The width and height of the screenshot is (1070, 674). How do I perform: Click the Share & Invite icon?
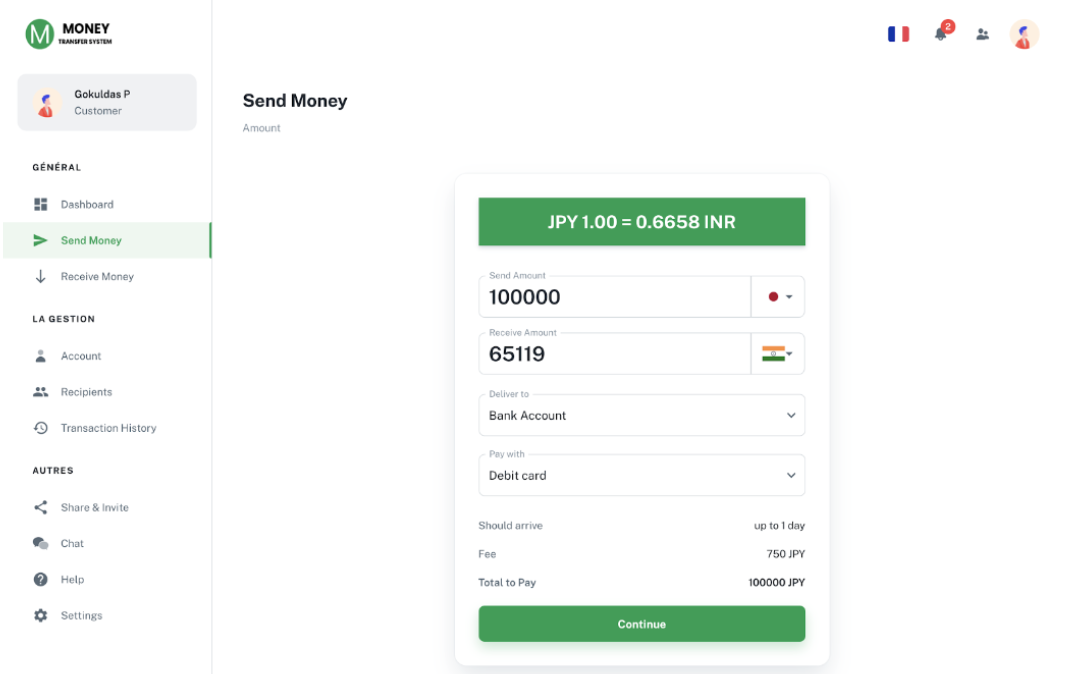click(x=41, y=507)
